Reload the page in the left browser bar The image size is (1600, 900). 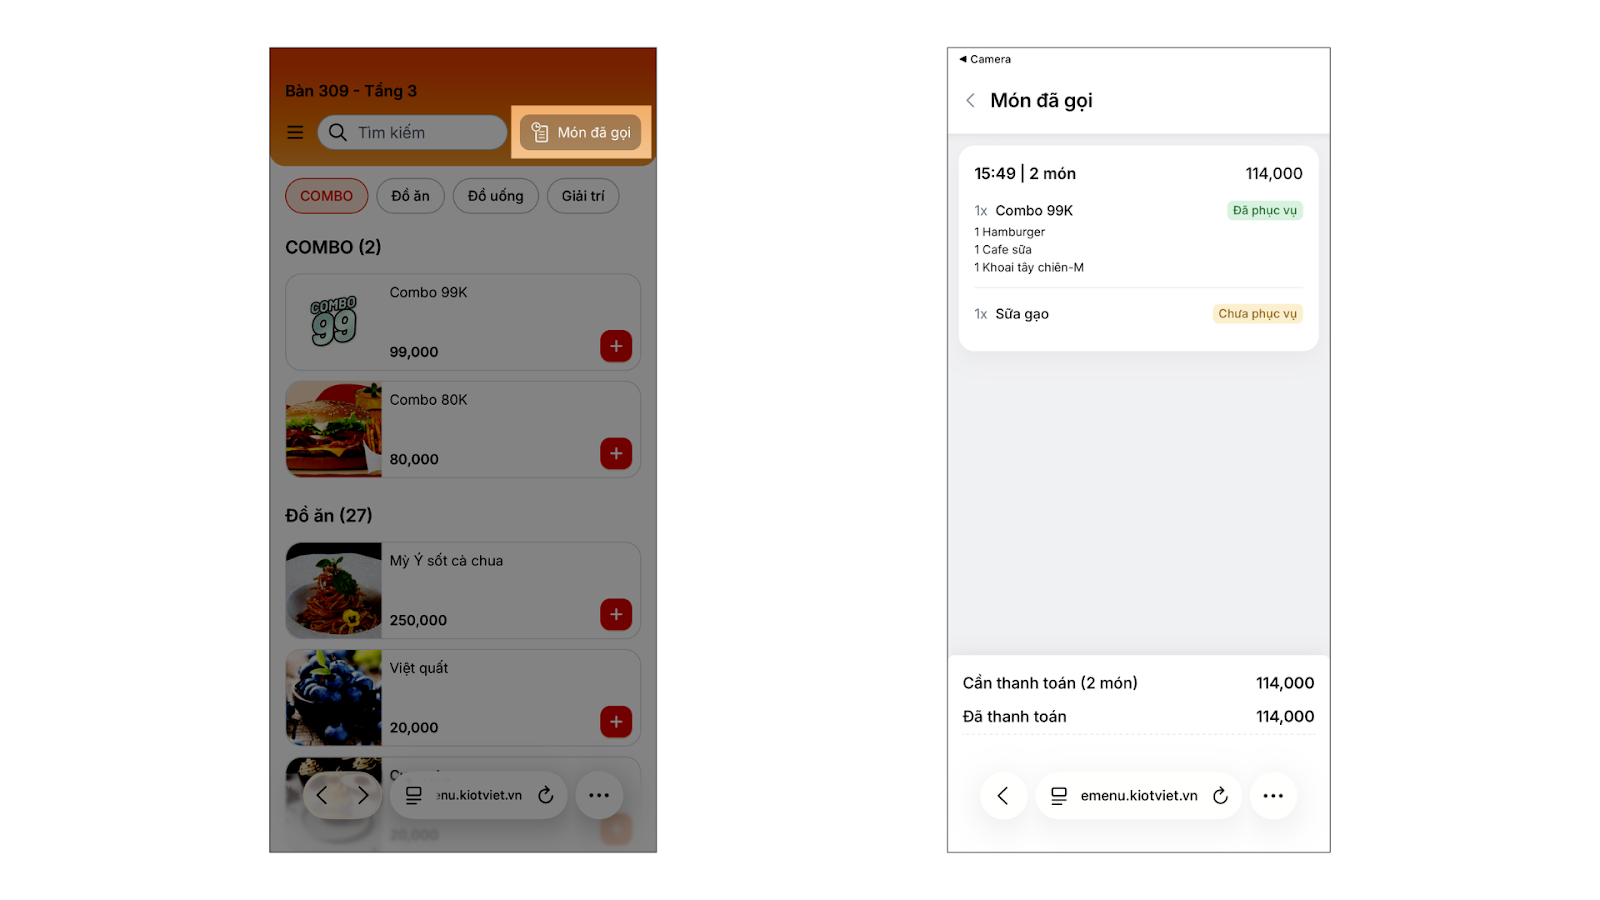546,795
